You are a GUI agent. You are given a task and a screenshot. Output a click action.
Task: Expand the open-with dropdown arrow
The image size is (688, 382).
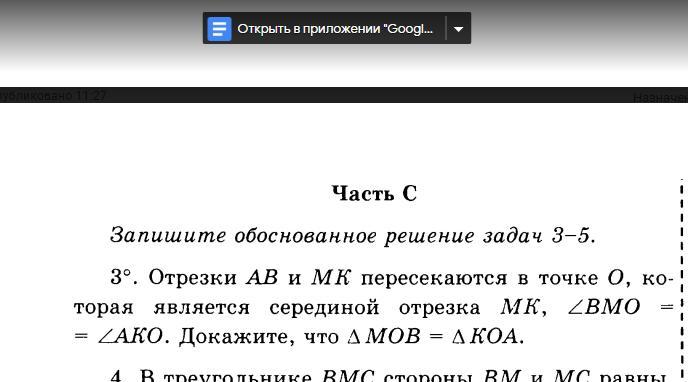(x=458, y=29)
